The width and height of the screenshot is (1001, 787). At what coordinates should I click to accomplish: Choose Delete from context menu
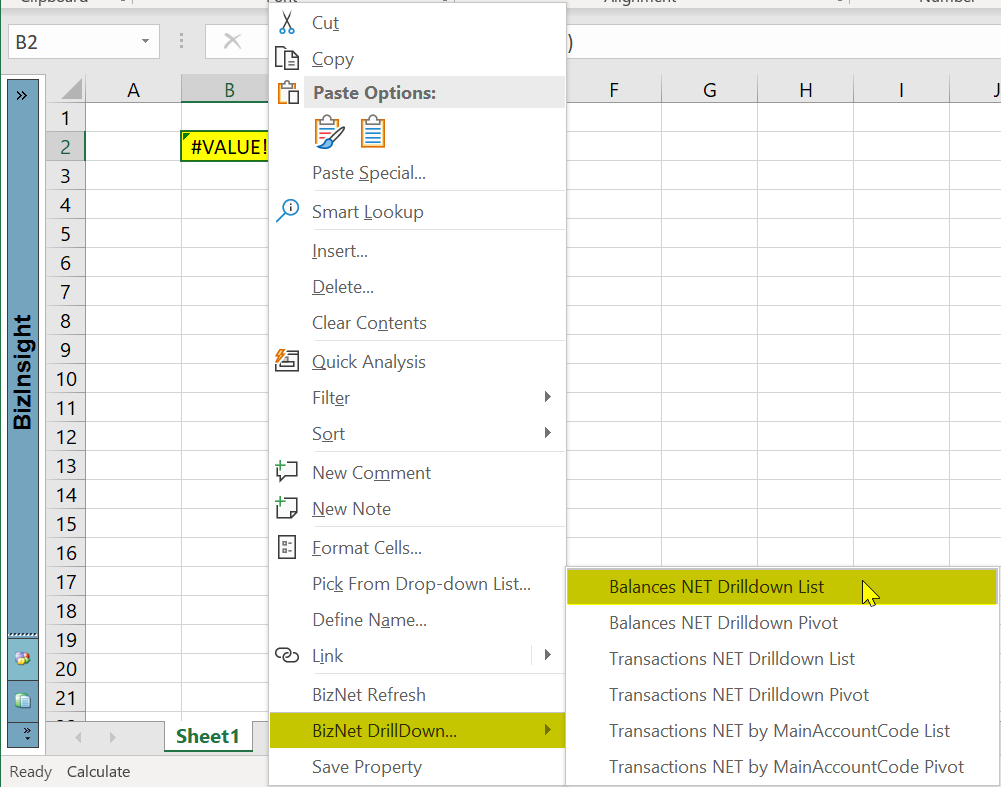tap(418, 287)
